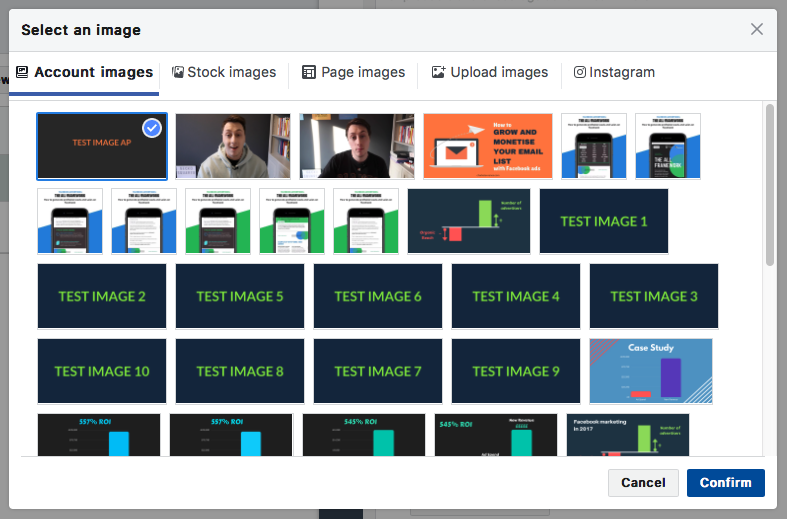Screen dimensions: 787x519
Task: Click the Stock images tab icon
Action: 178,72
